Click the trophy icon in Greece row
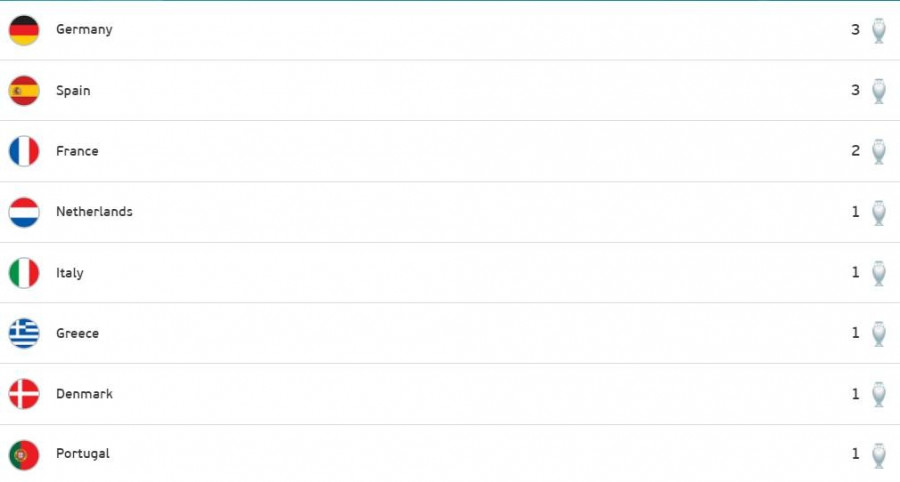The height and width of the screenshot is (482, 900). click(x=879, y=333)
